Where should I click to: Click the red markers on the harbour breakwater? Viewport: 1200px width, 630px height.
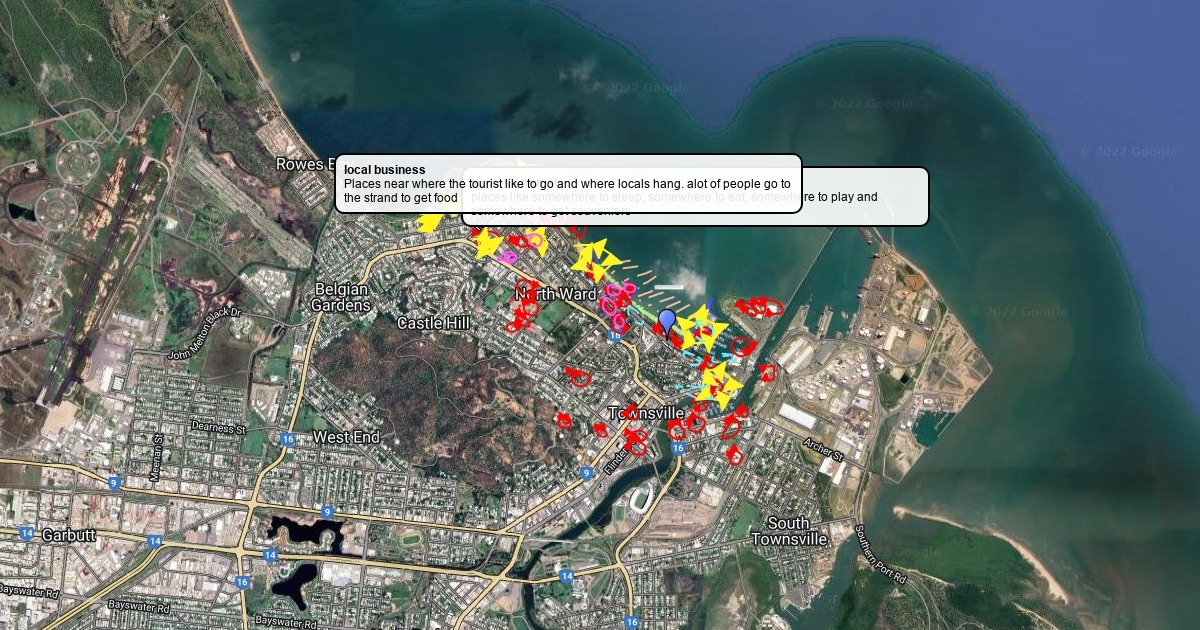(760, 306)
